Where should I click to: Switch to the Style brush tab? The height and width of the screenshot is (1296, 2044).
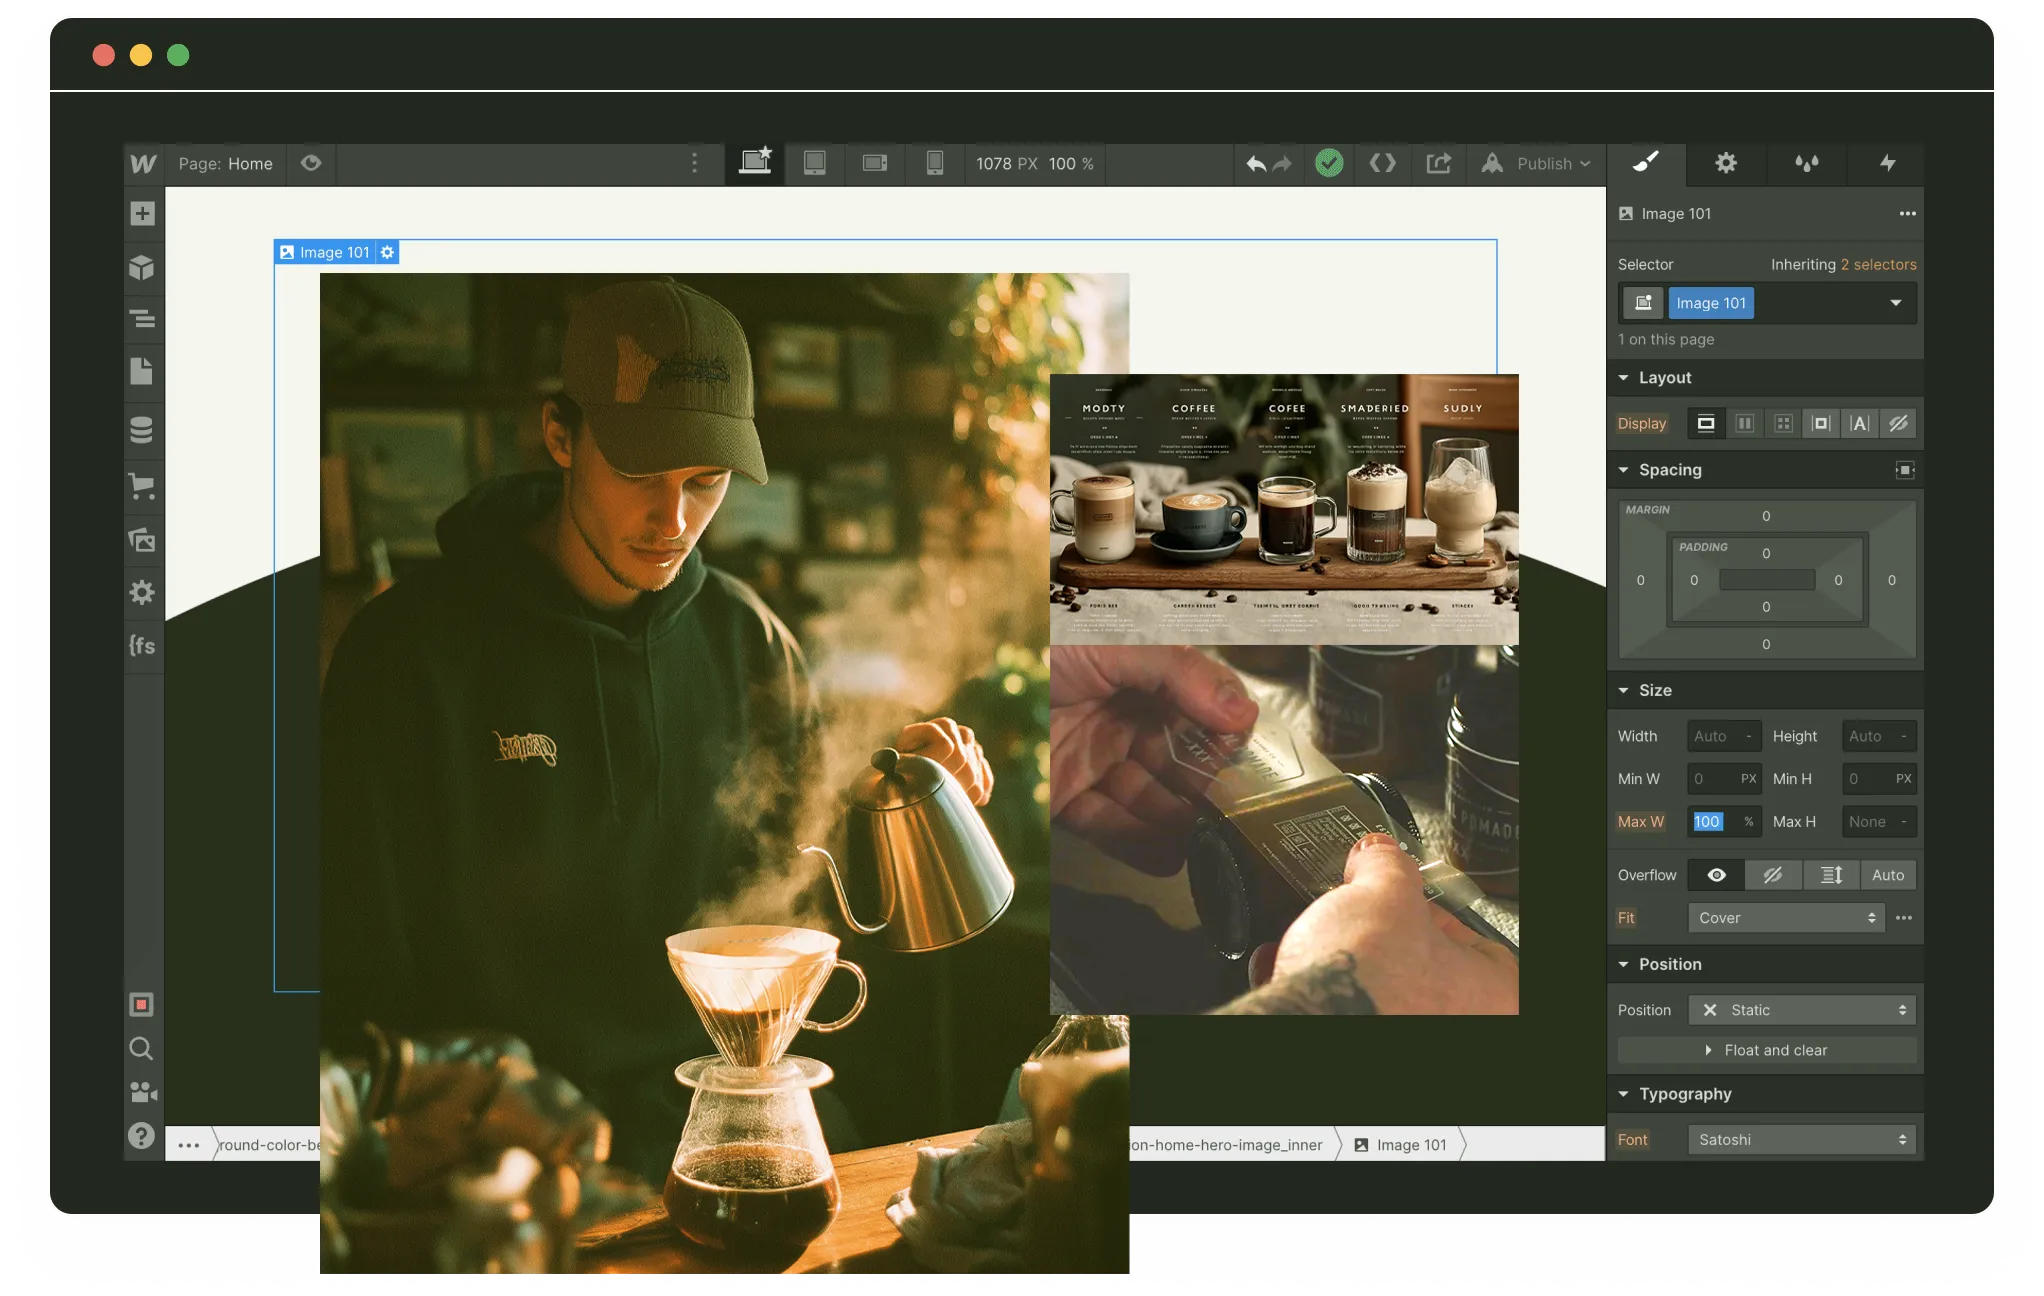(1646, 162)
